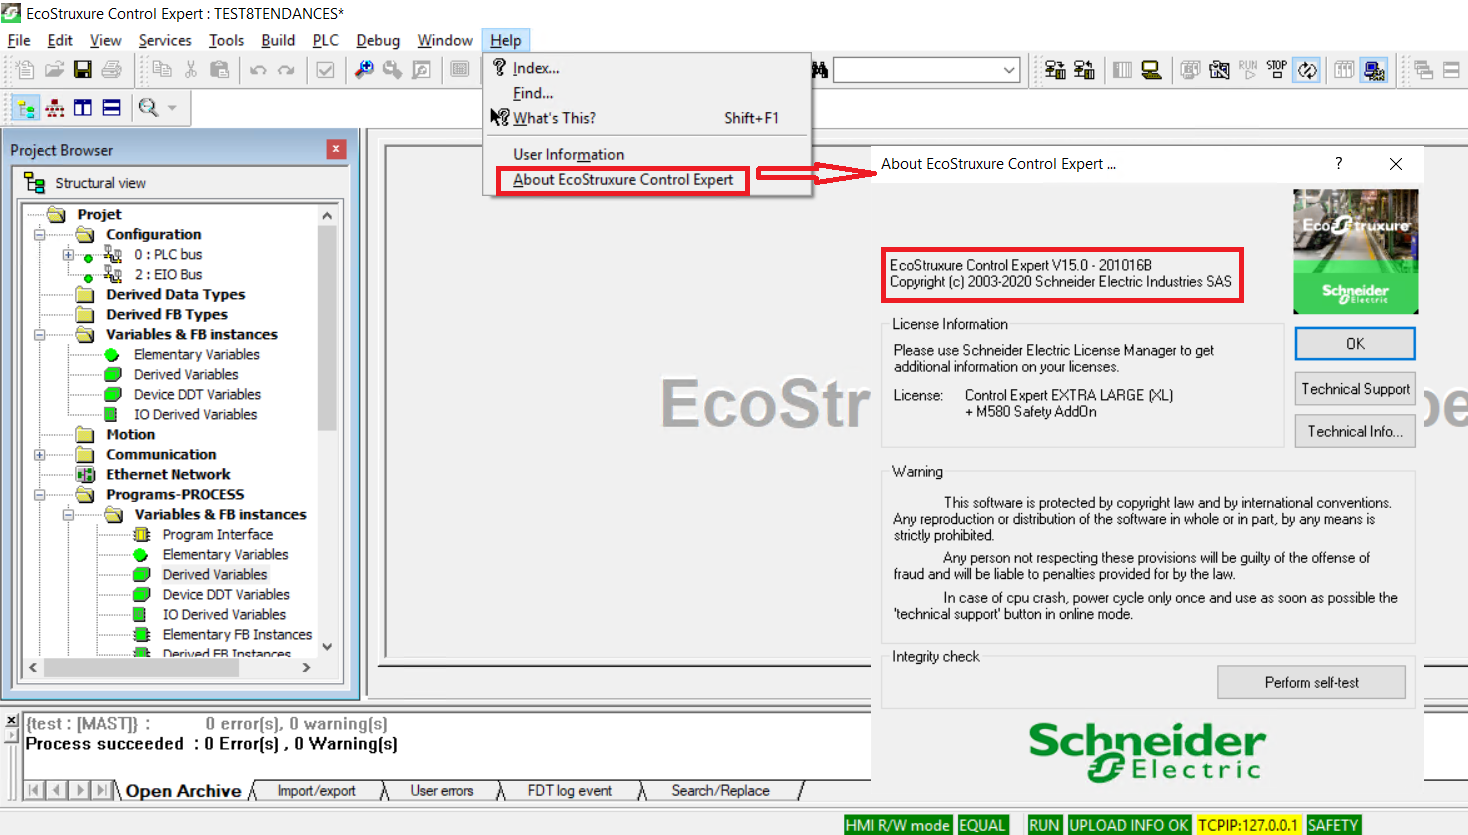1468x835 pixels.
Task: Click the horizontal split views icon
Action: point(111,108)
